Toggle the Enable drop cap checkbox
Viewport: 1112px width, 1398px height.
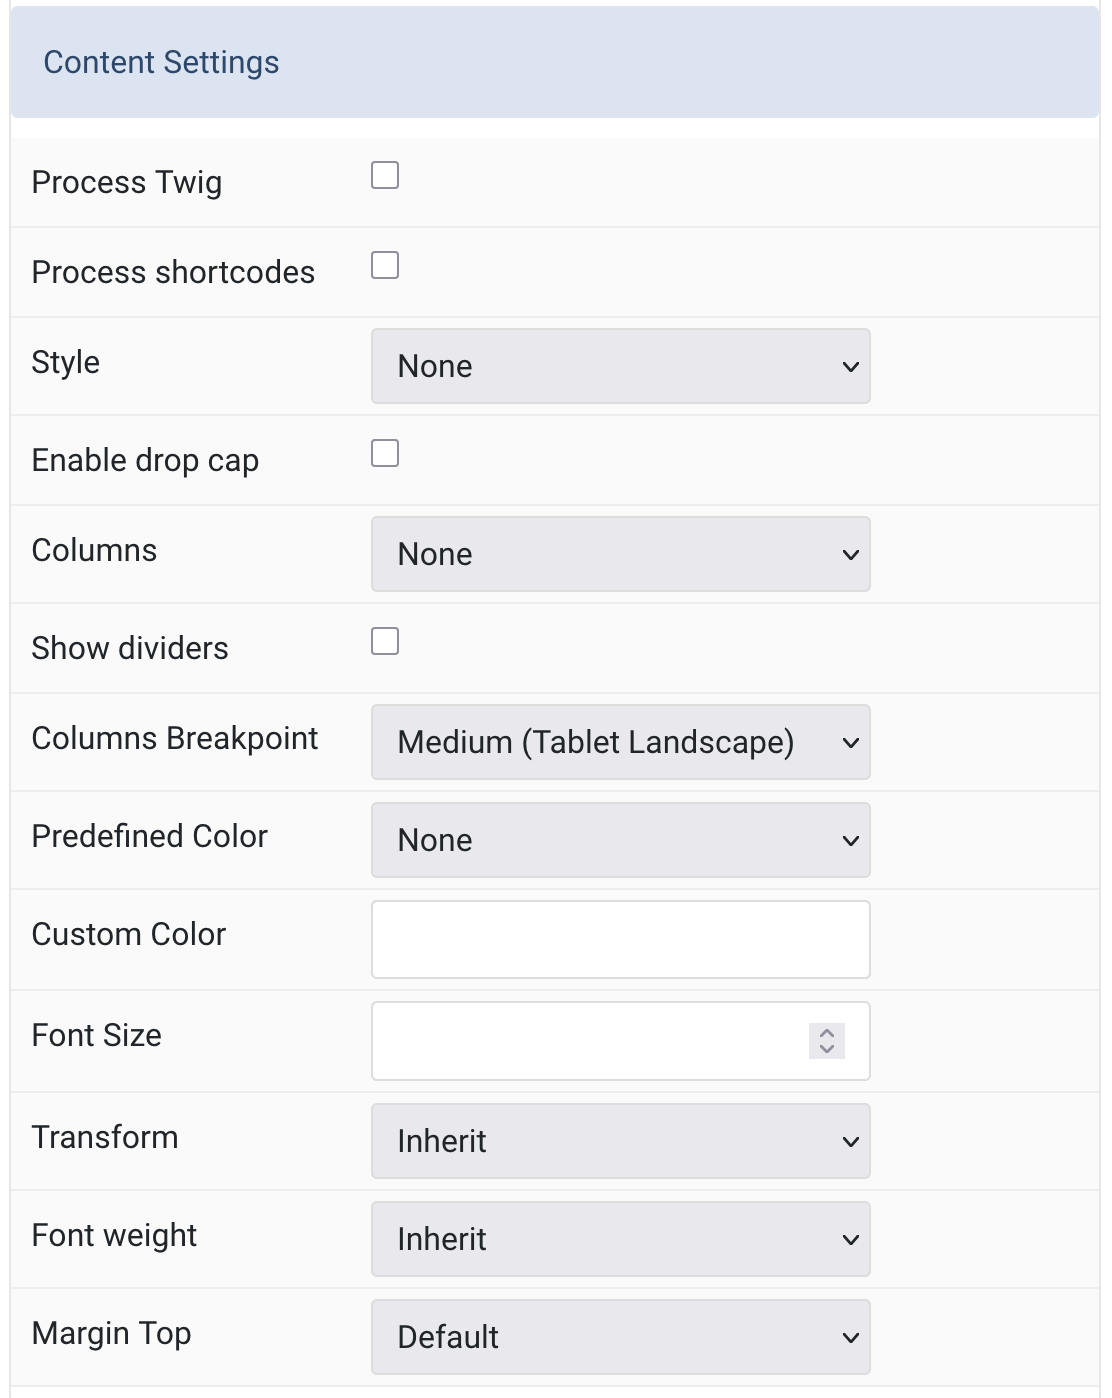tap(385, 453)
